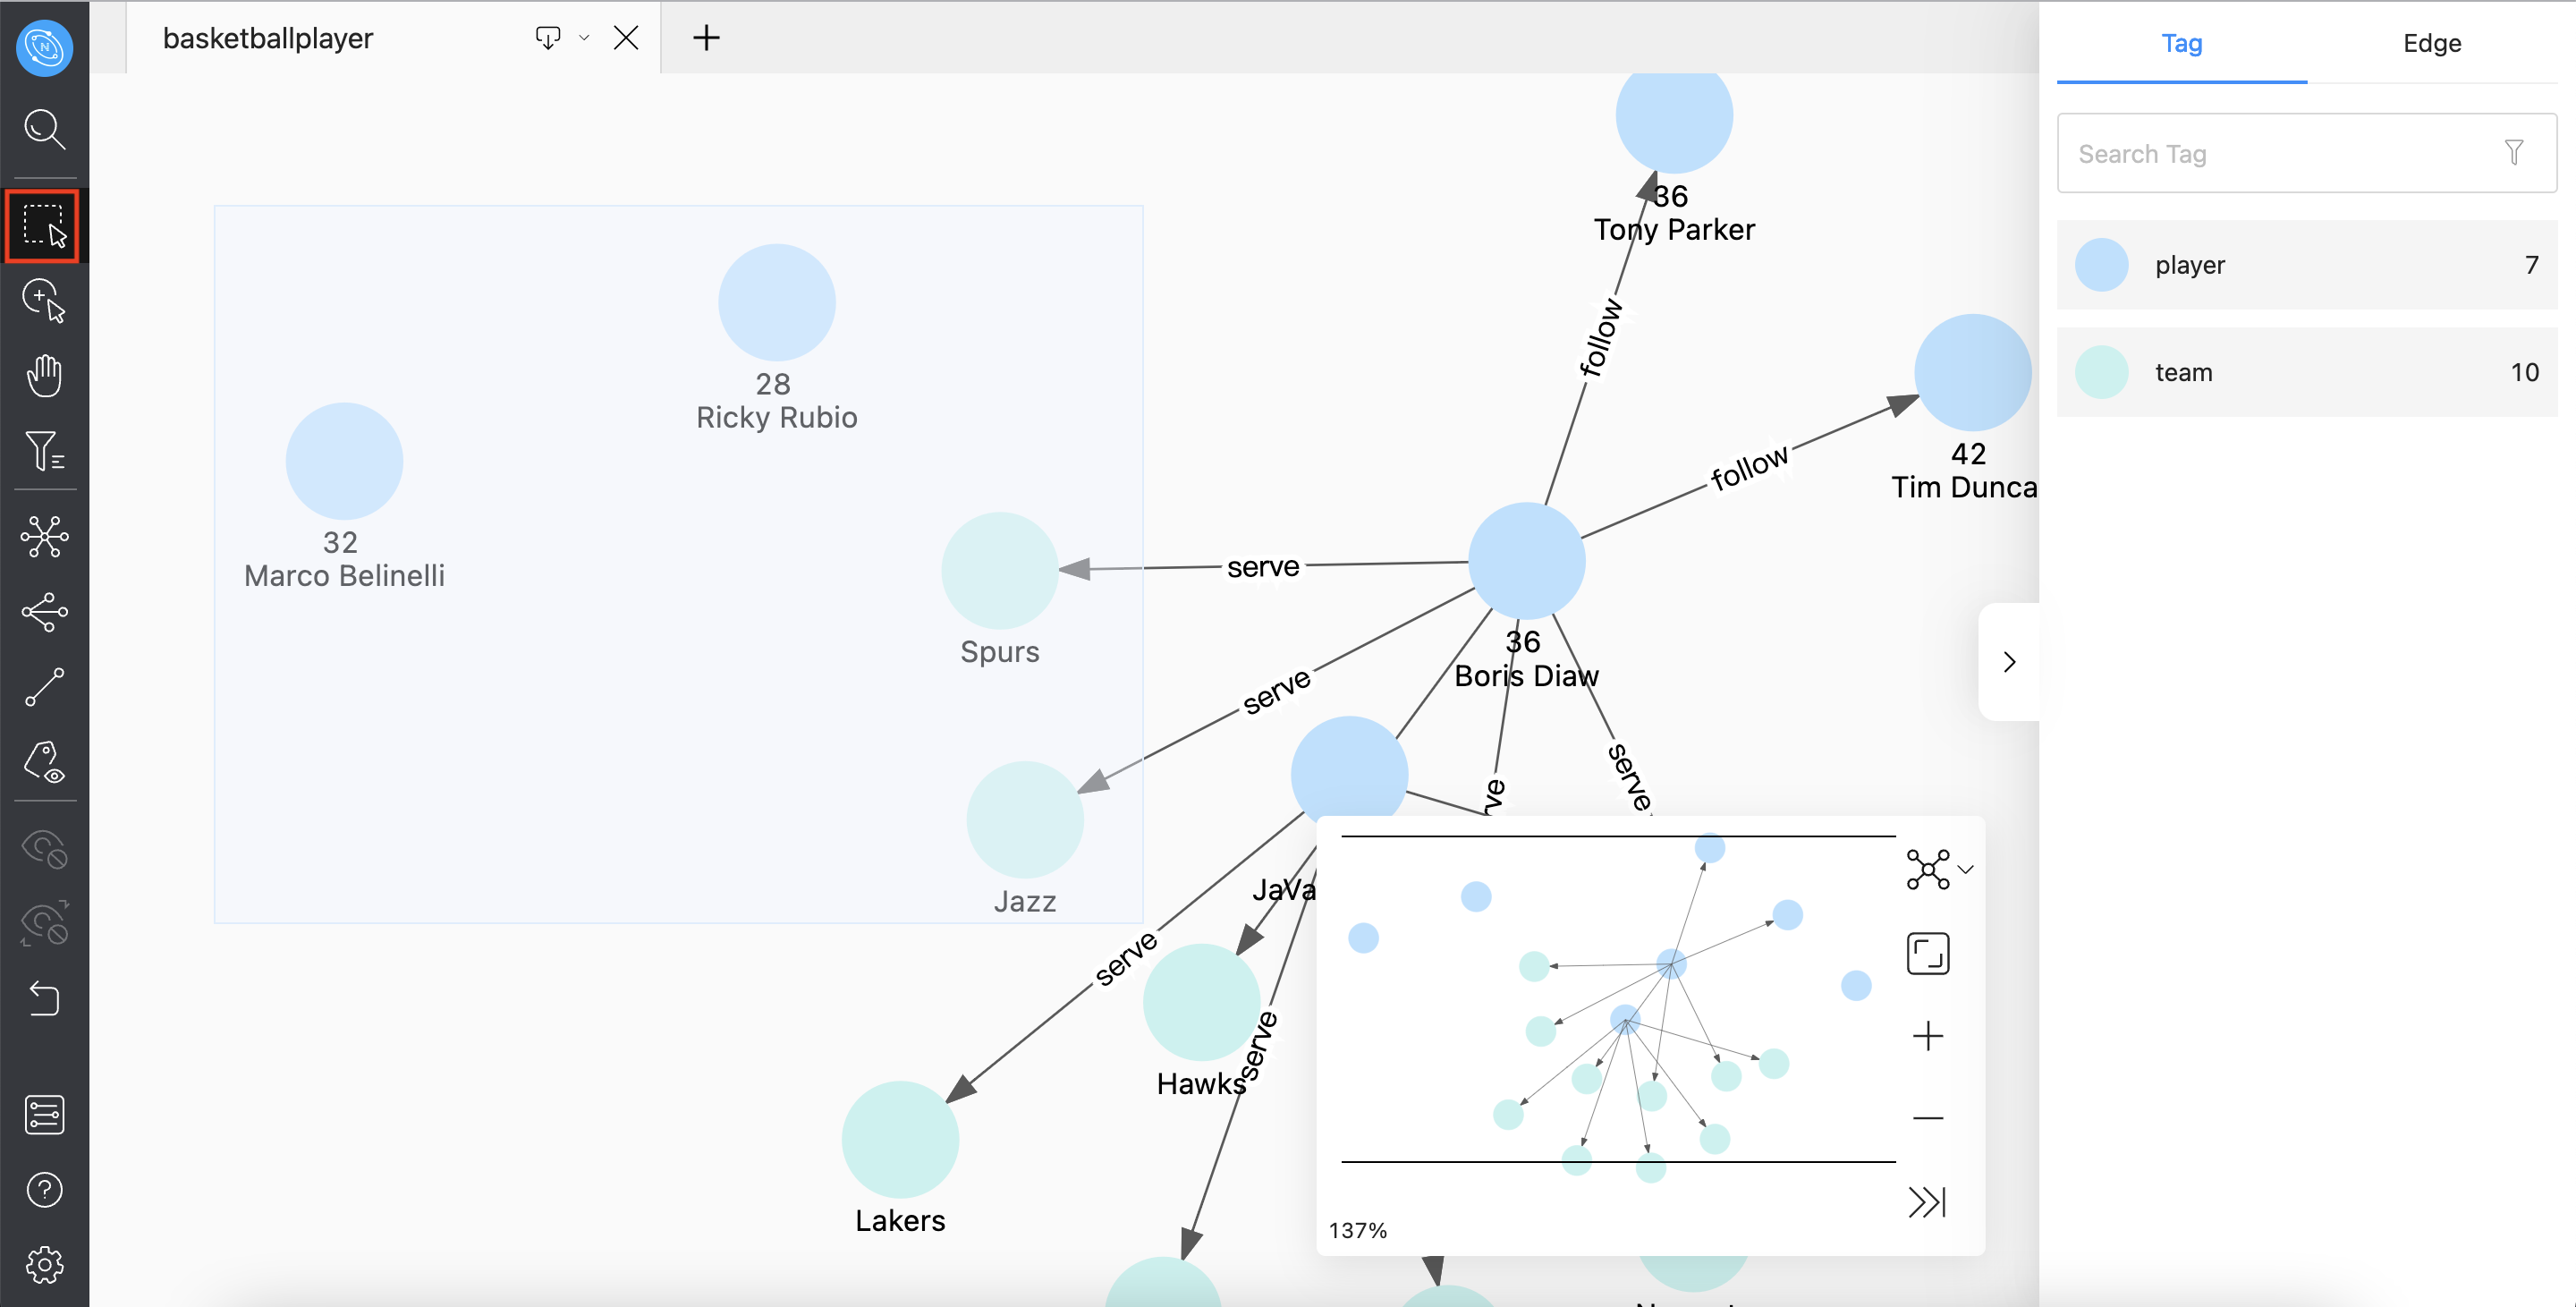Expand the right panel chevron

(2010, 662)
